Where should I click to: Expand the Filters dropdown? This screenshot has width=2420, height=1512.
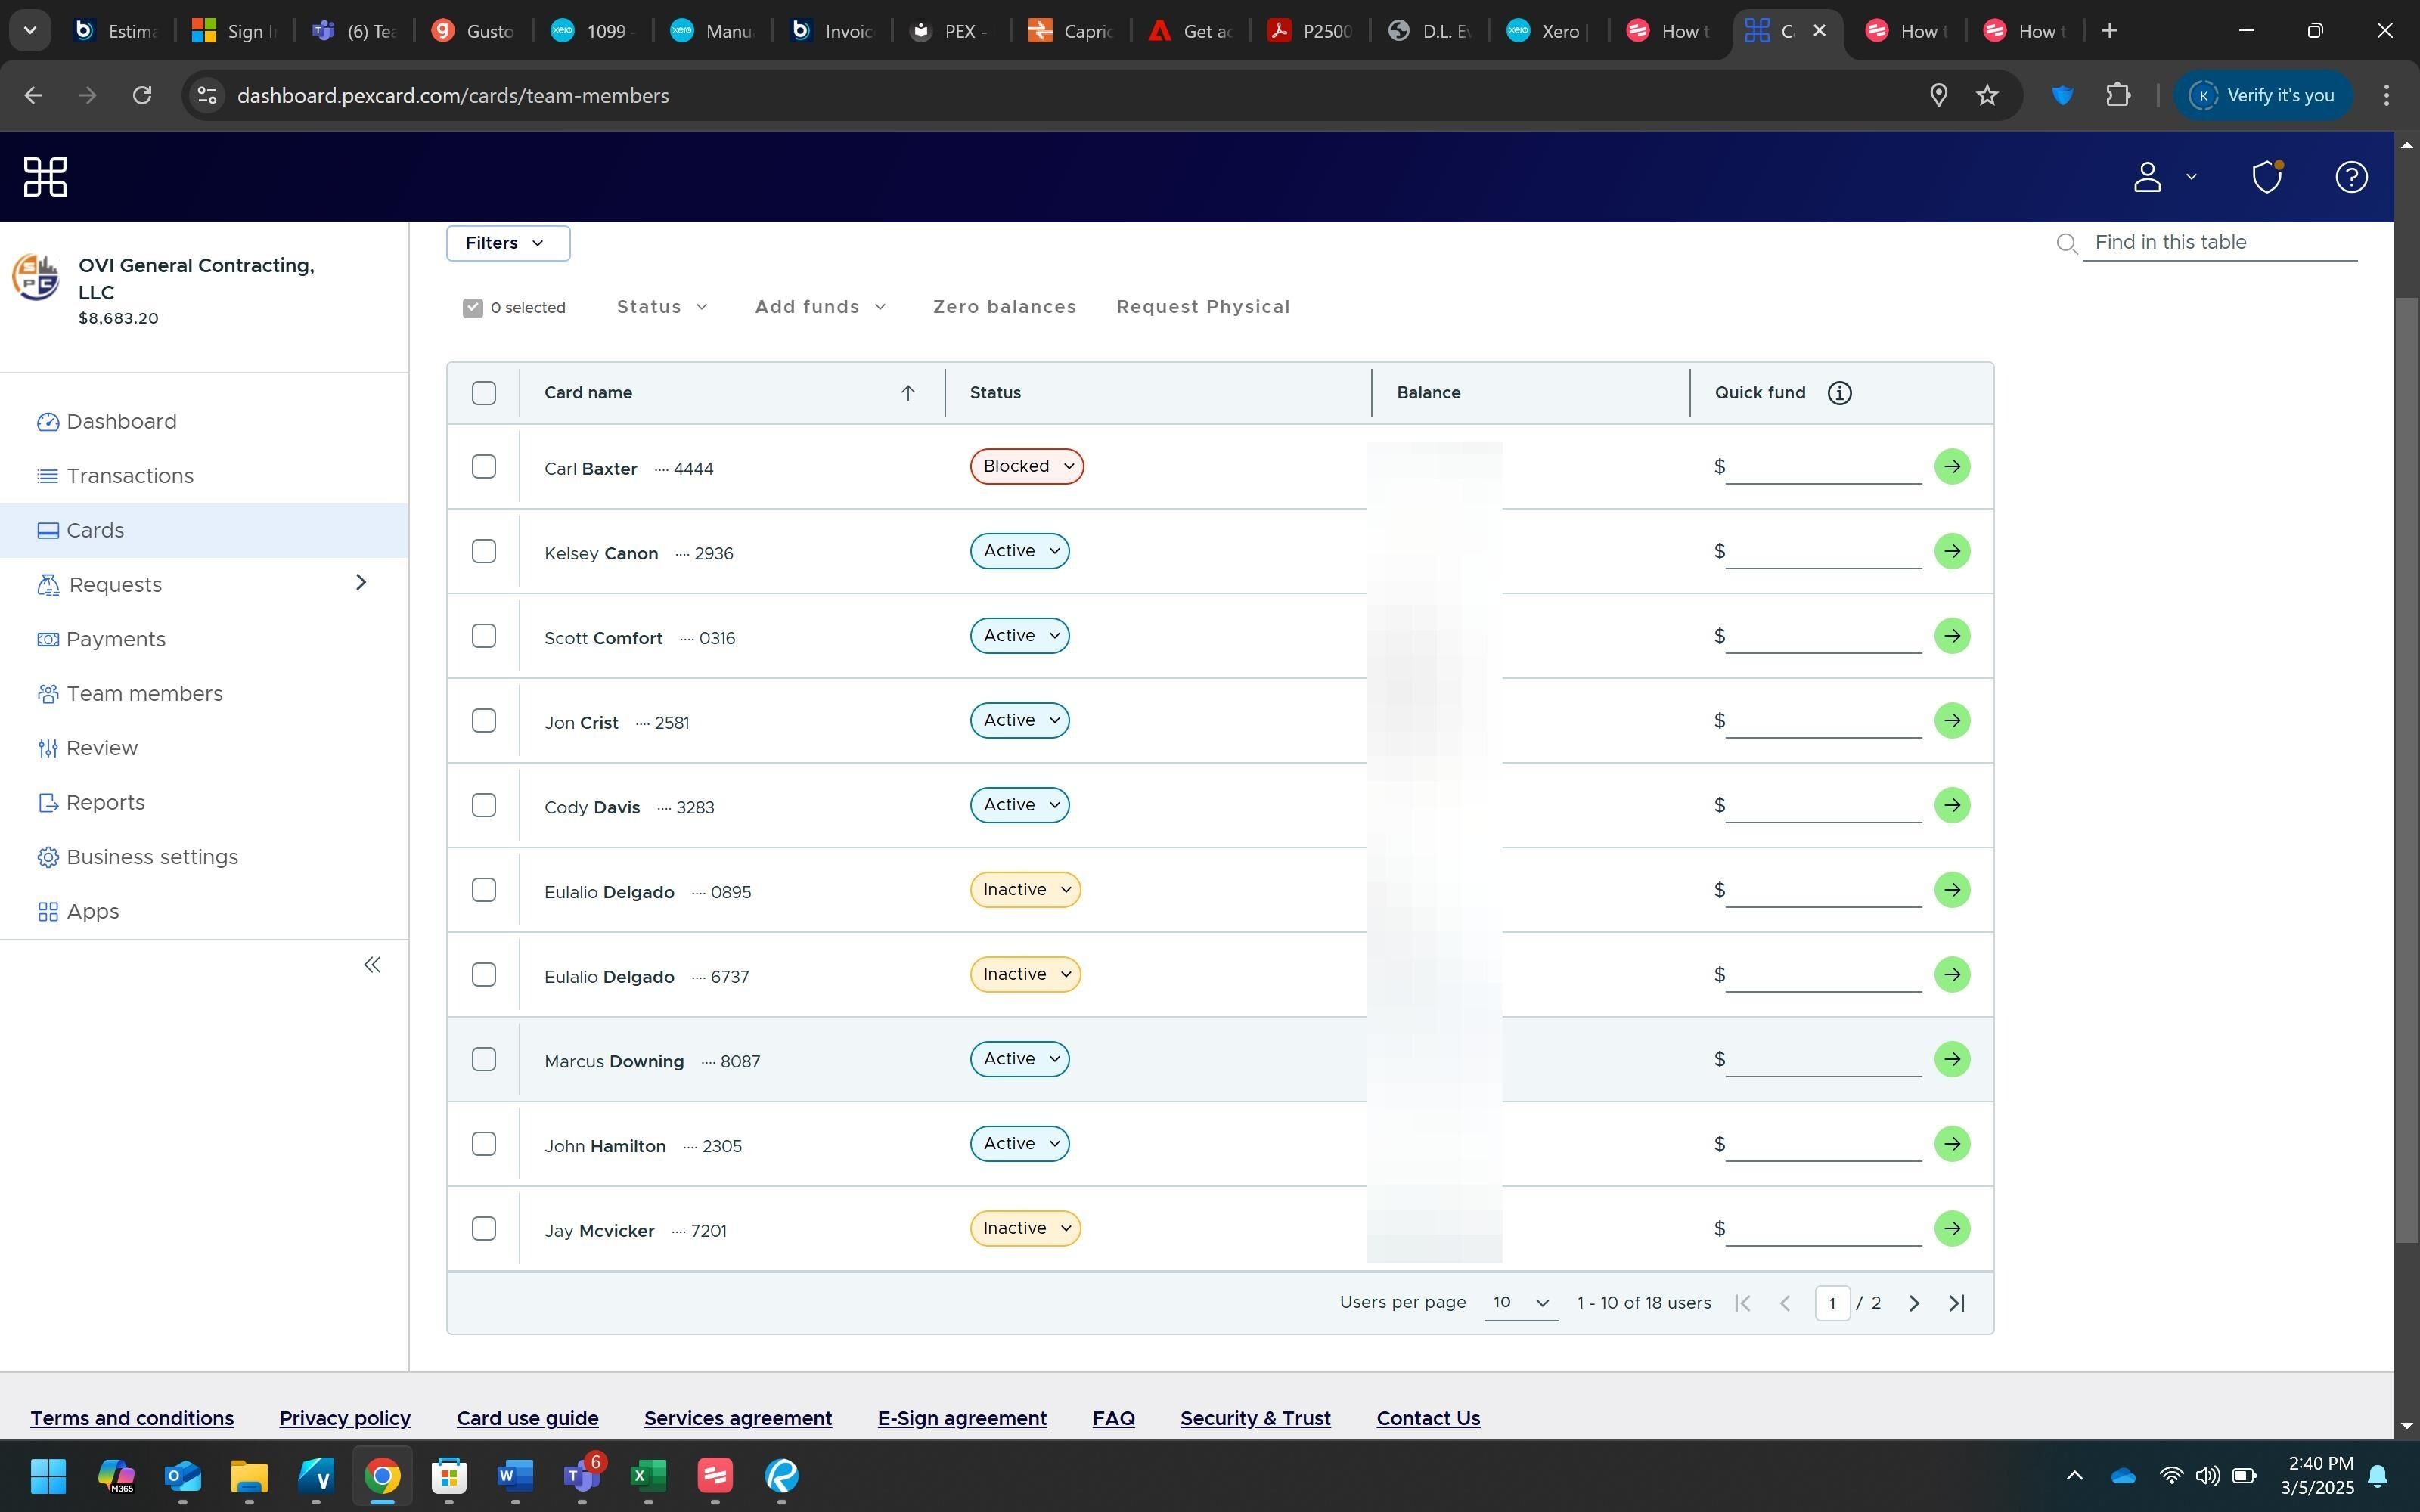tap(507, 243)
